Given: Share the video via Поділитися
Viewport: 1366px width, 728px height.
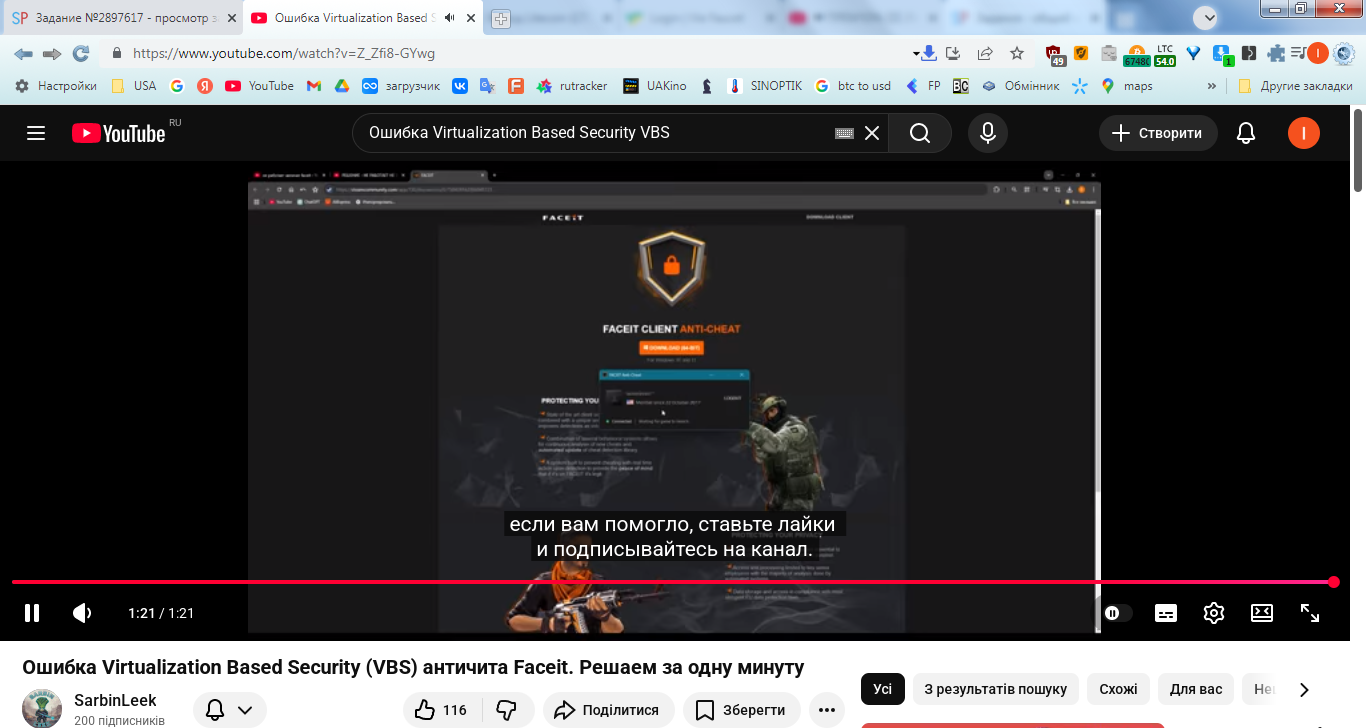Looking at the screenshot, I should point(607,710).
